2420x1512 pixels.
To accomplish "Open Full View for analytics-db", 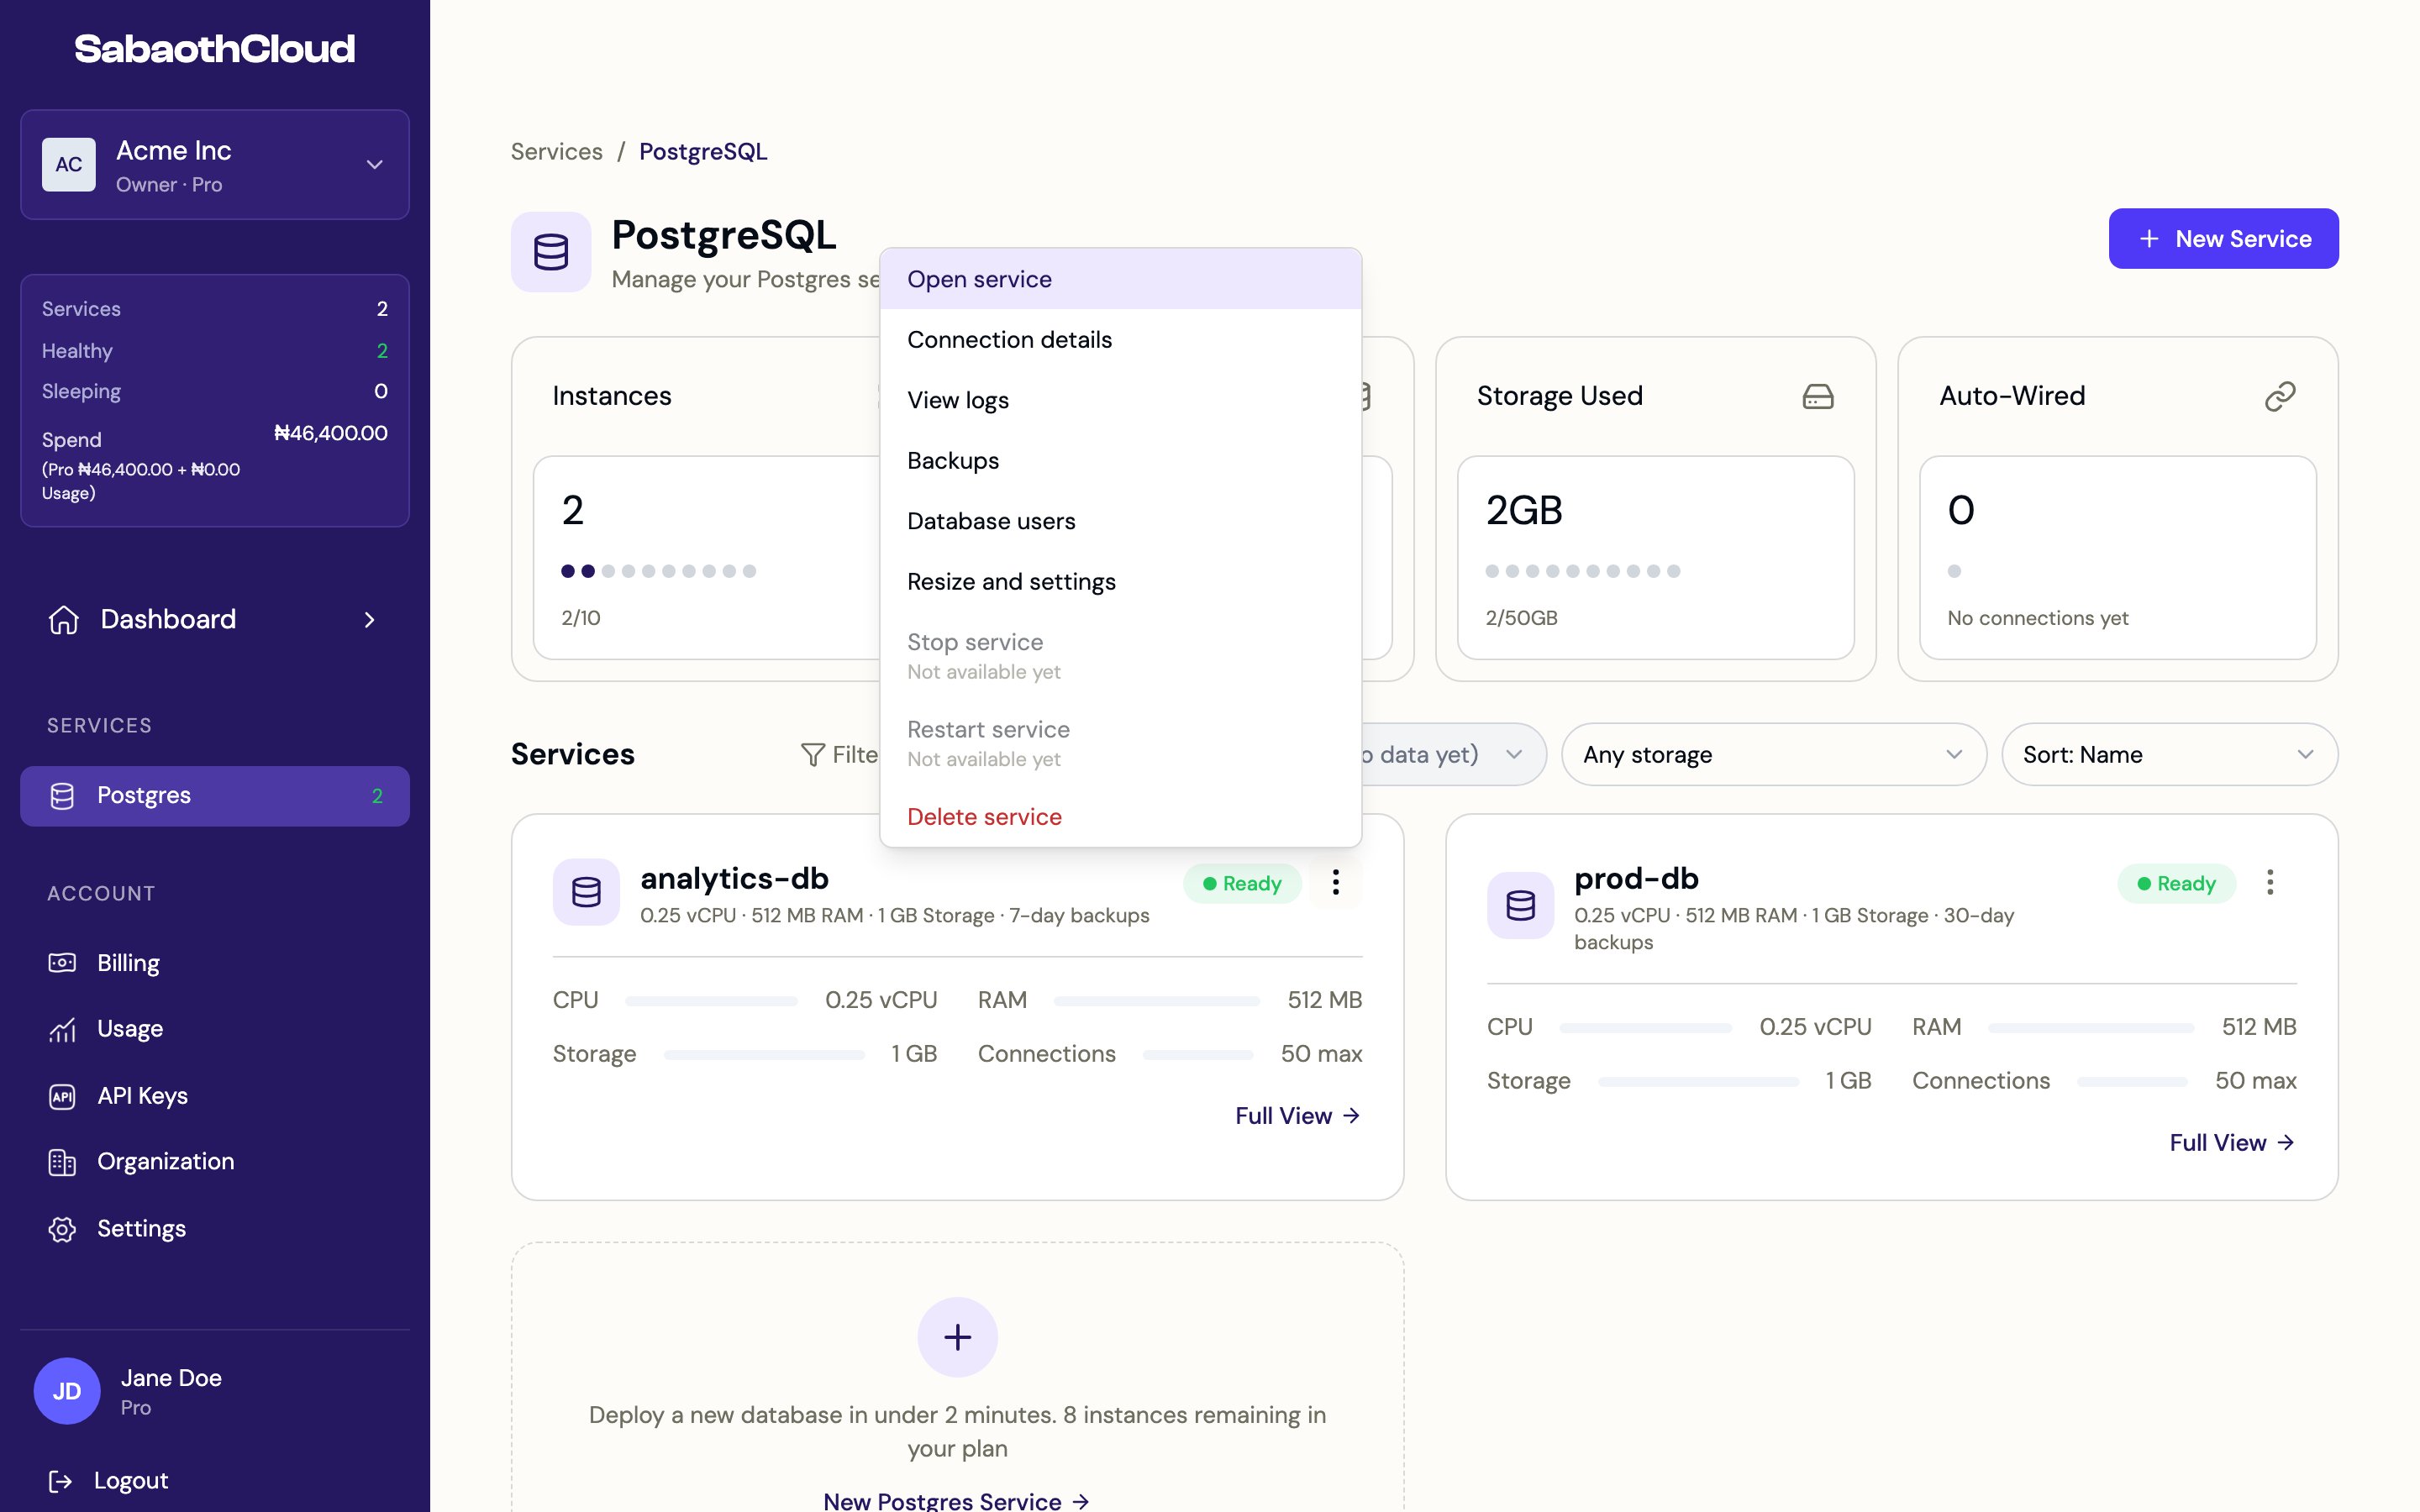I will (x=1298, y=1116).
